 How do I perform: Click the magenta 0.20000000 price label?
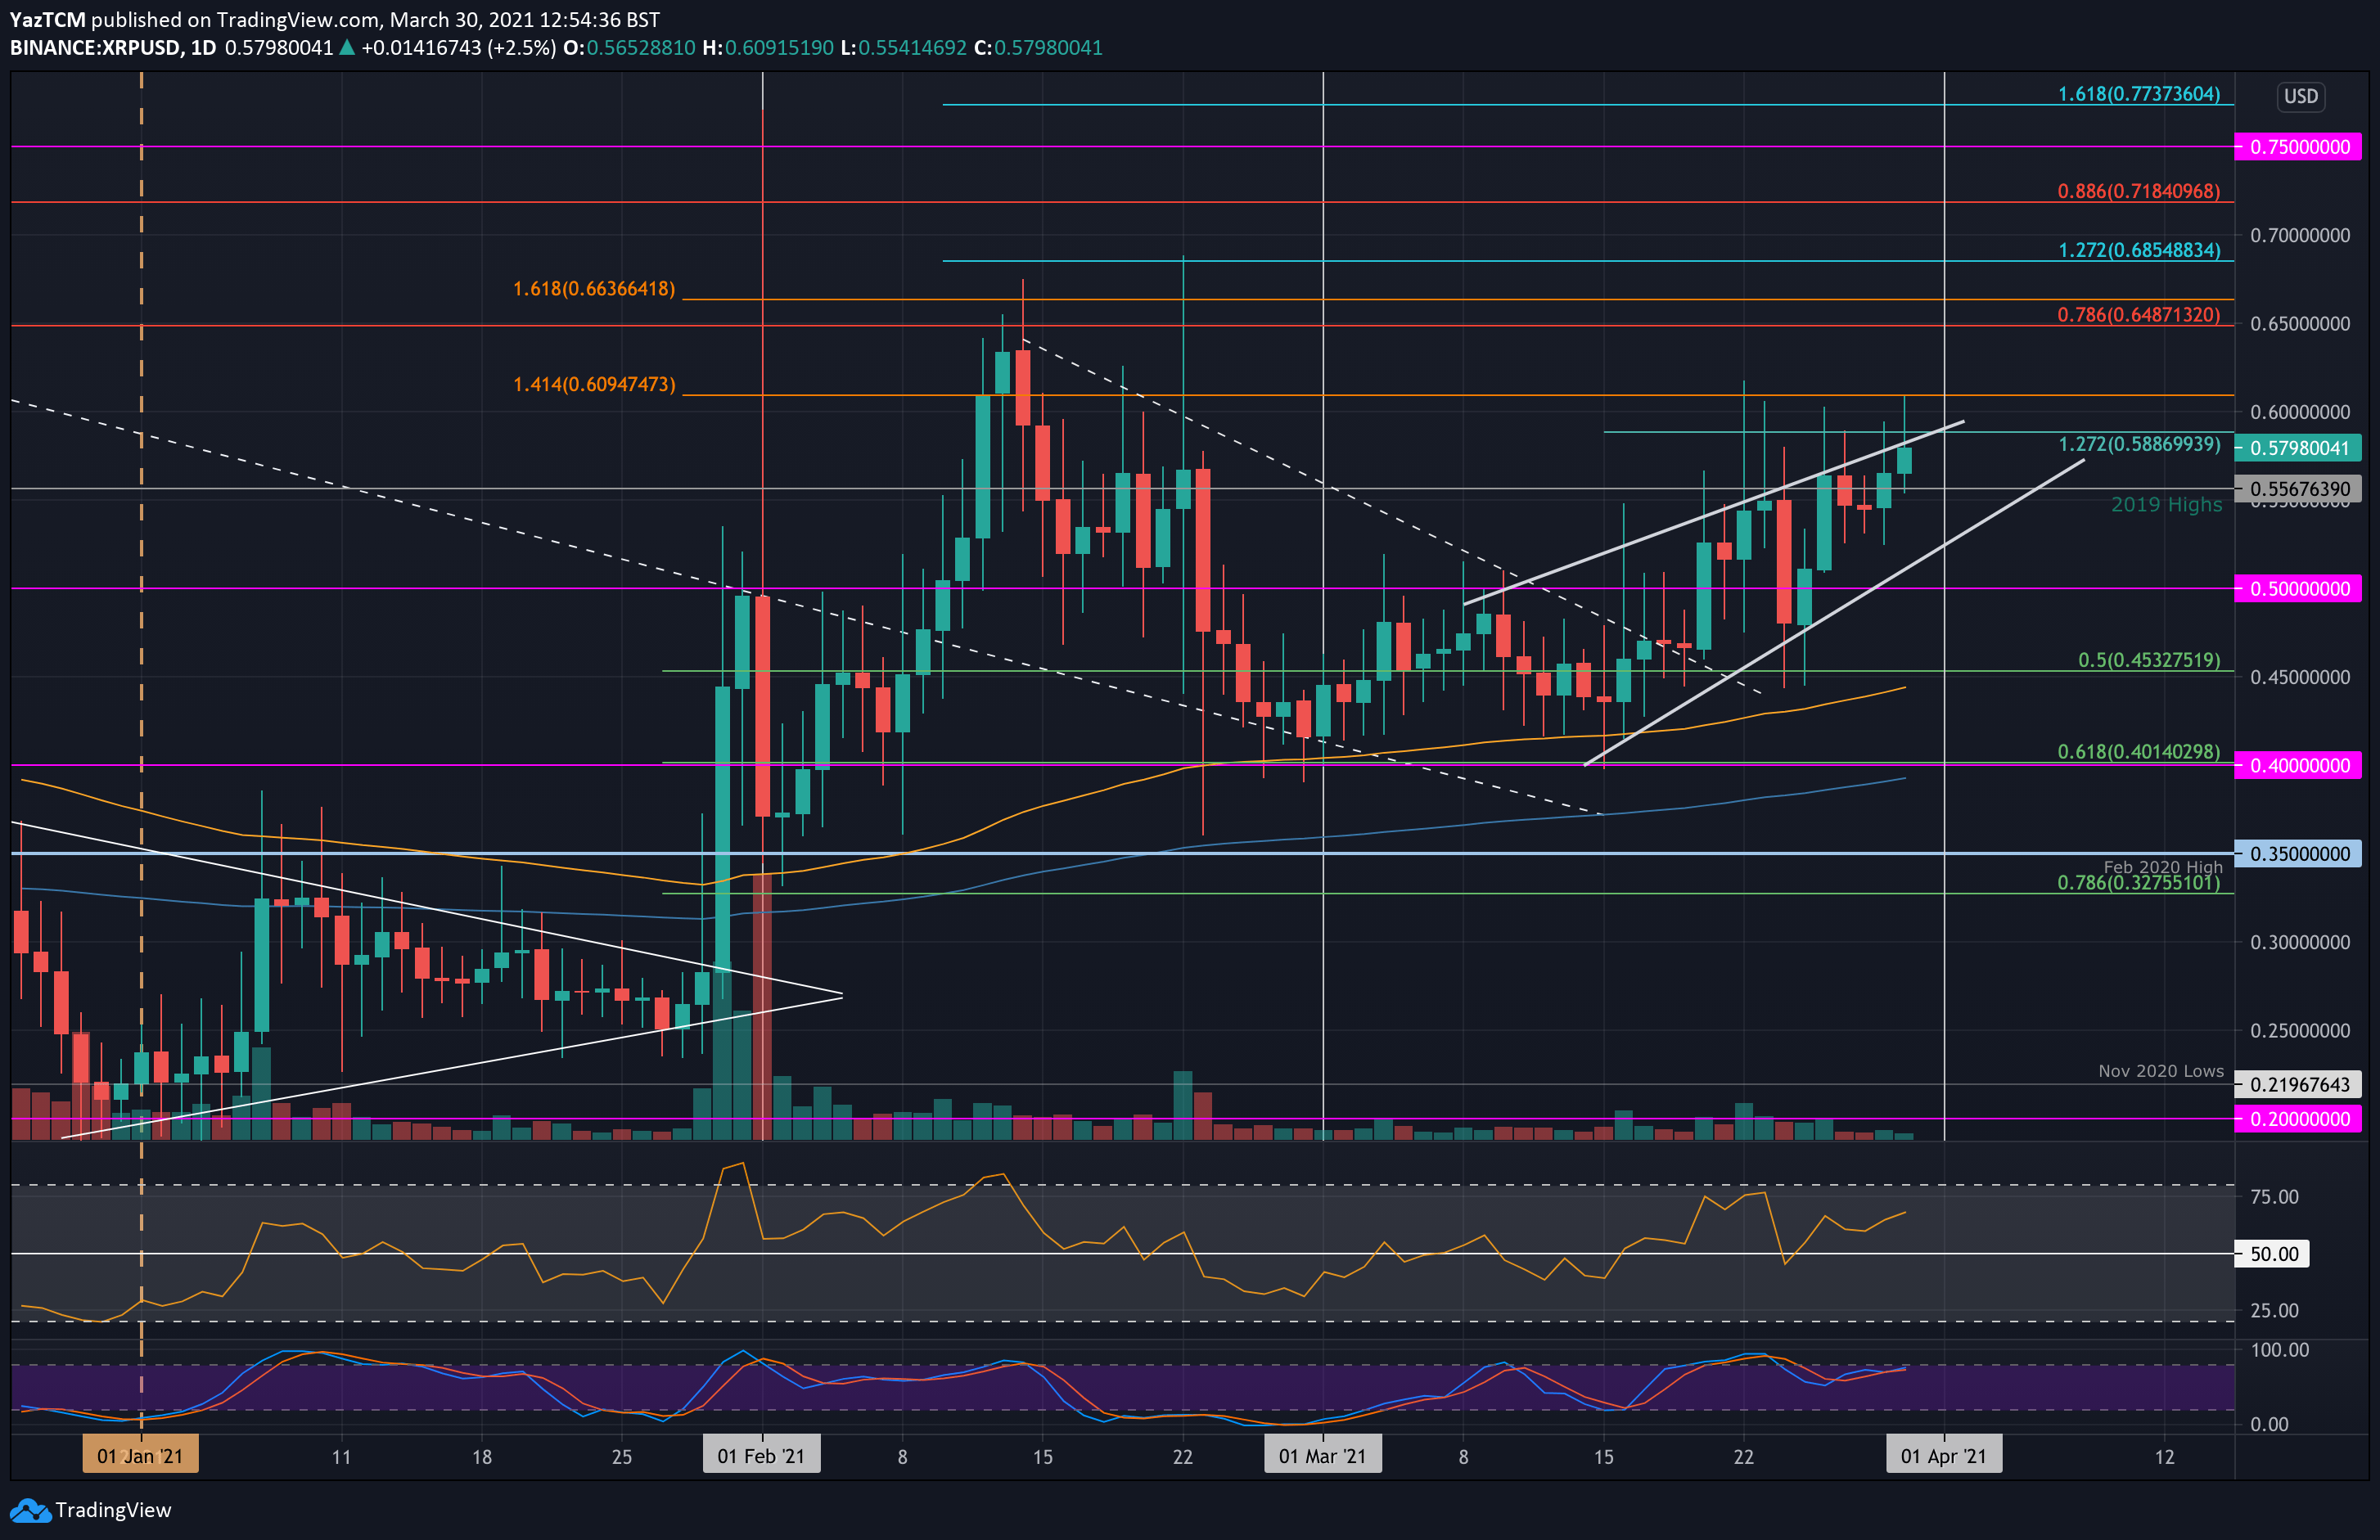click(x=2298, y=1119)
